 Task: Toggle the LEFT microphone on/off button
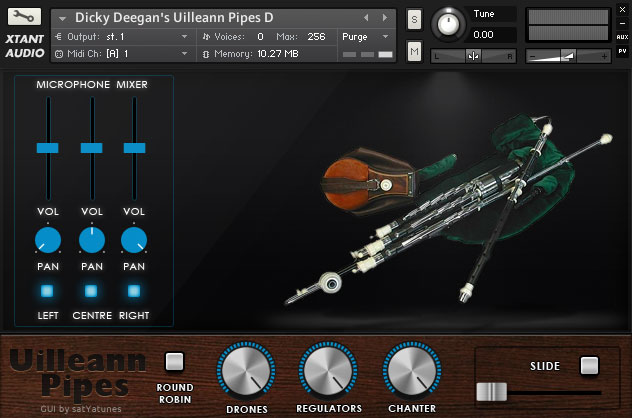point(47,291)
